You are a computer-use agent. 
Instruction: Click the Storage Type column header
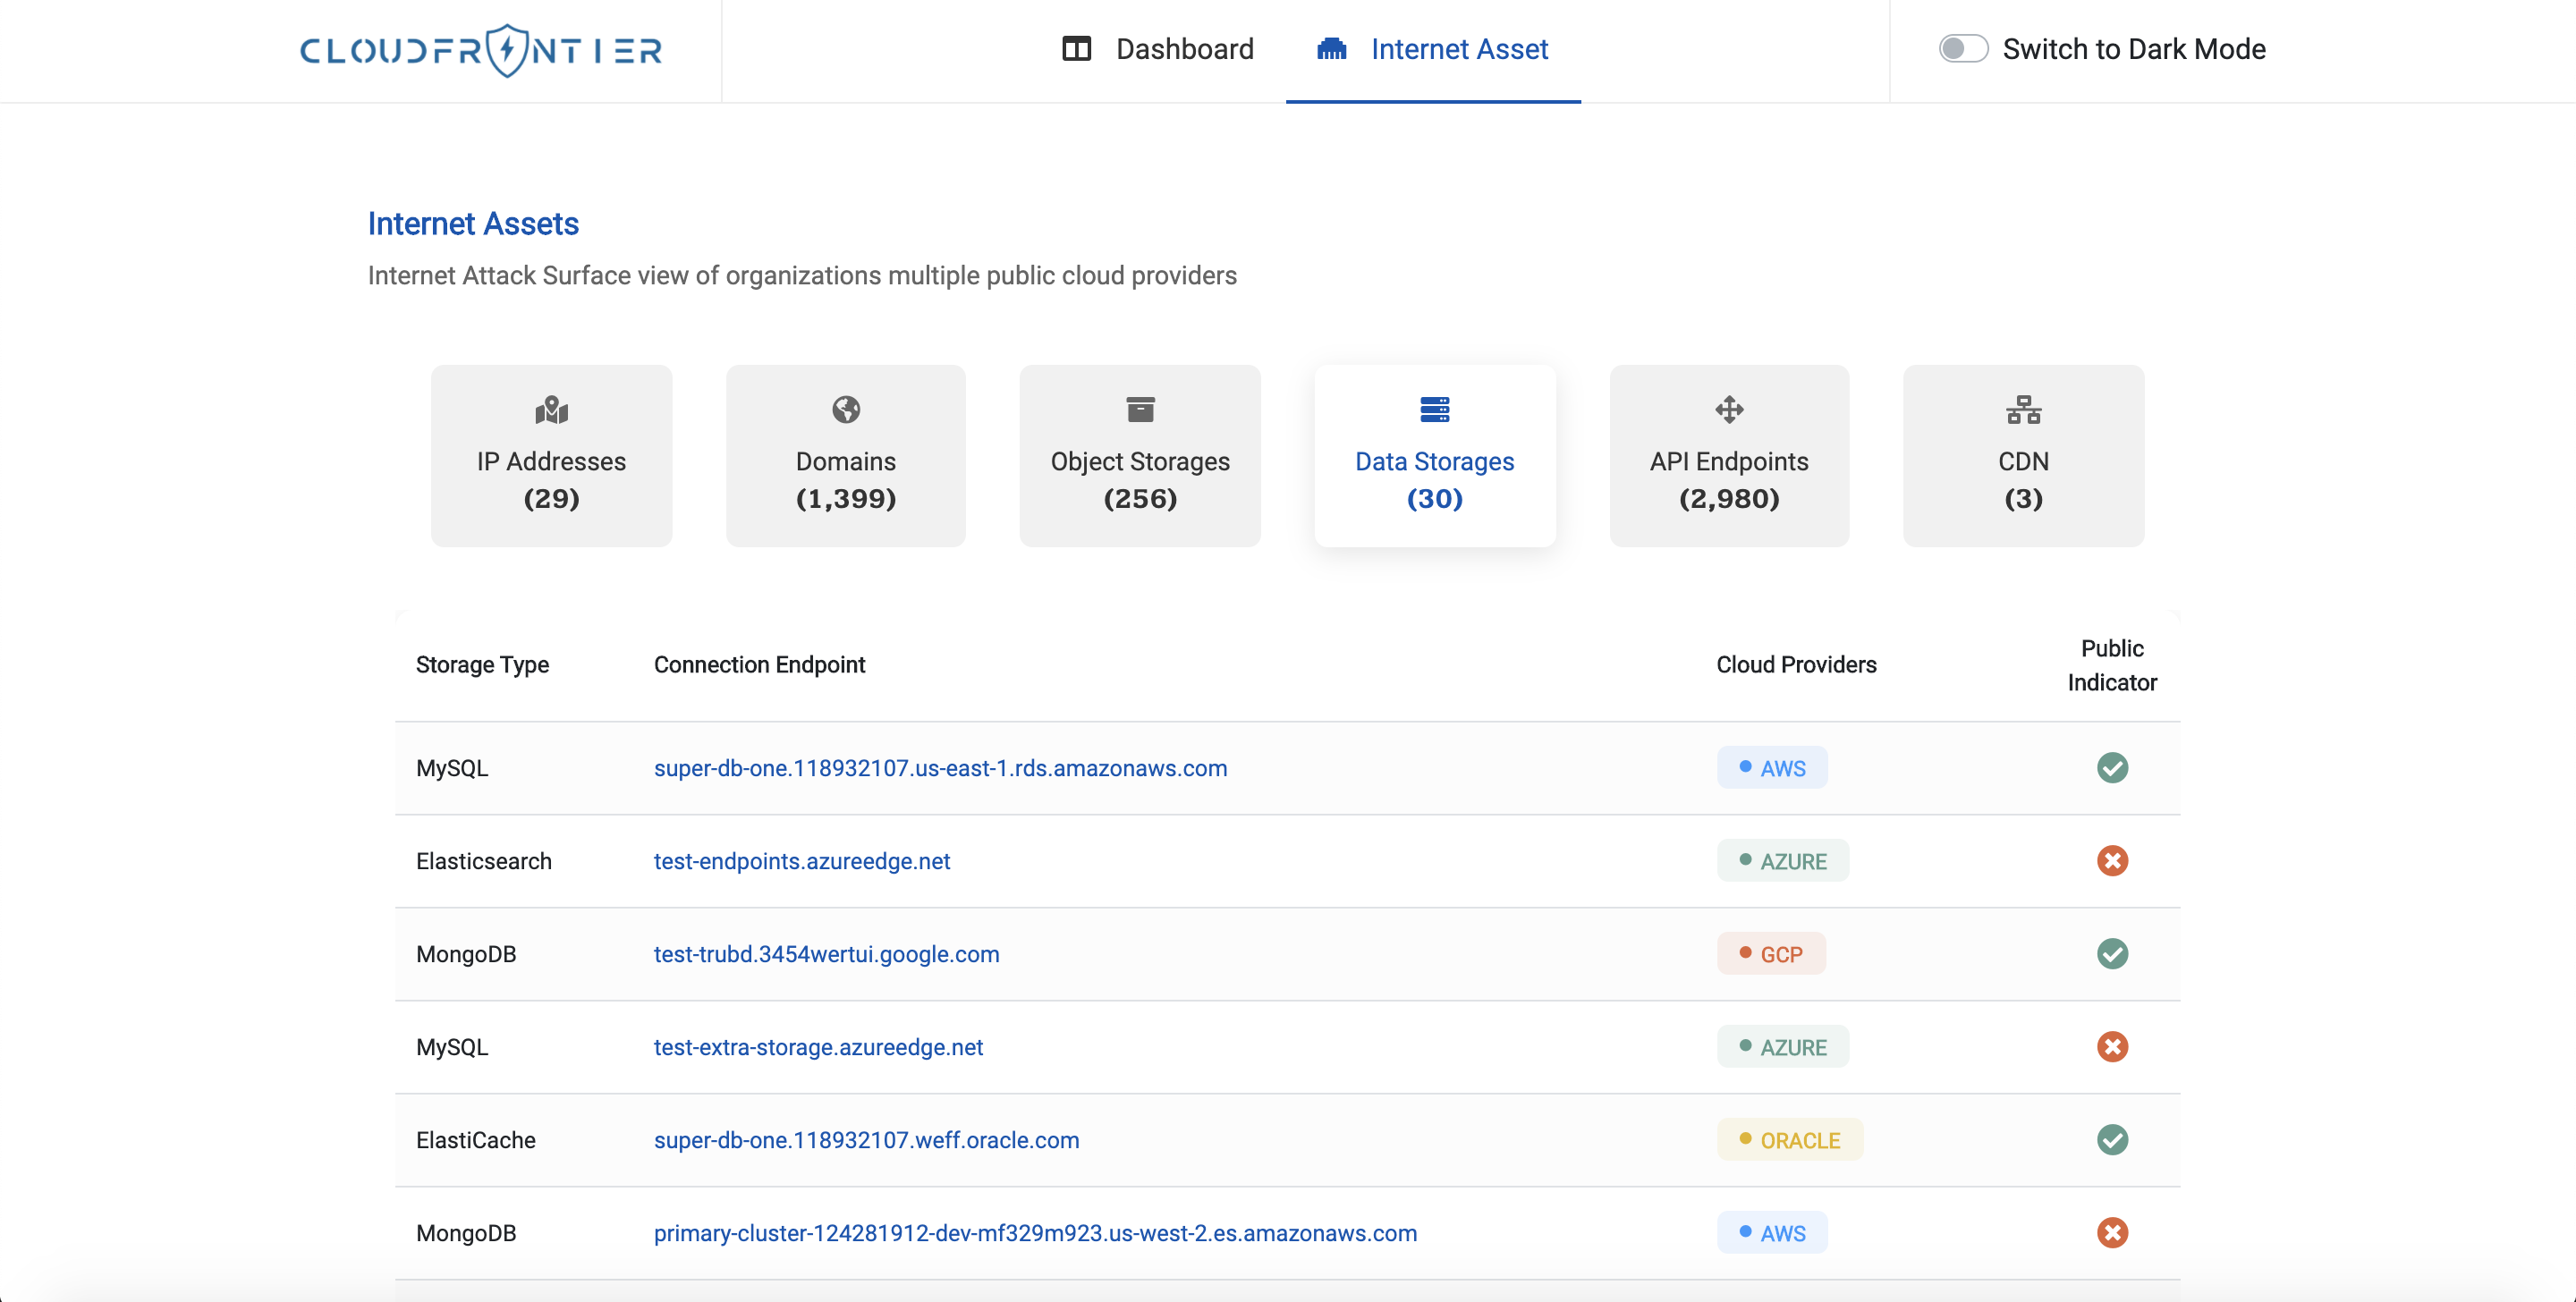point(482,665)
